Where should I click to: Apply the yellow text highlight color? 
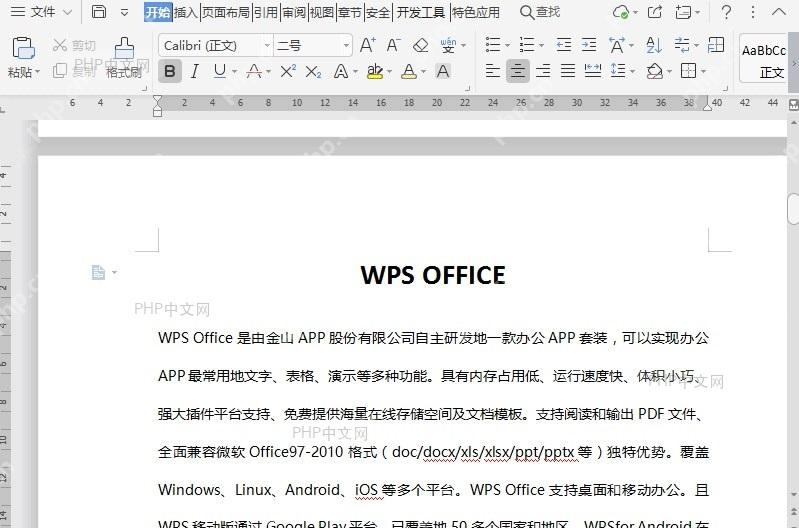click(375, 71)
